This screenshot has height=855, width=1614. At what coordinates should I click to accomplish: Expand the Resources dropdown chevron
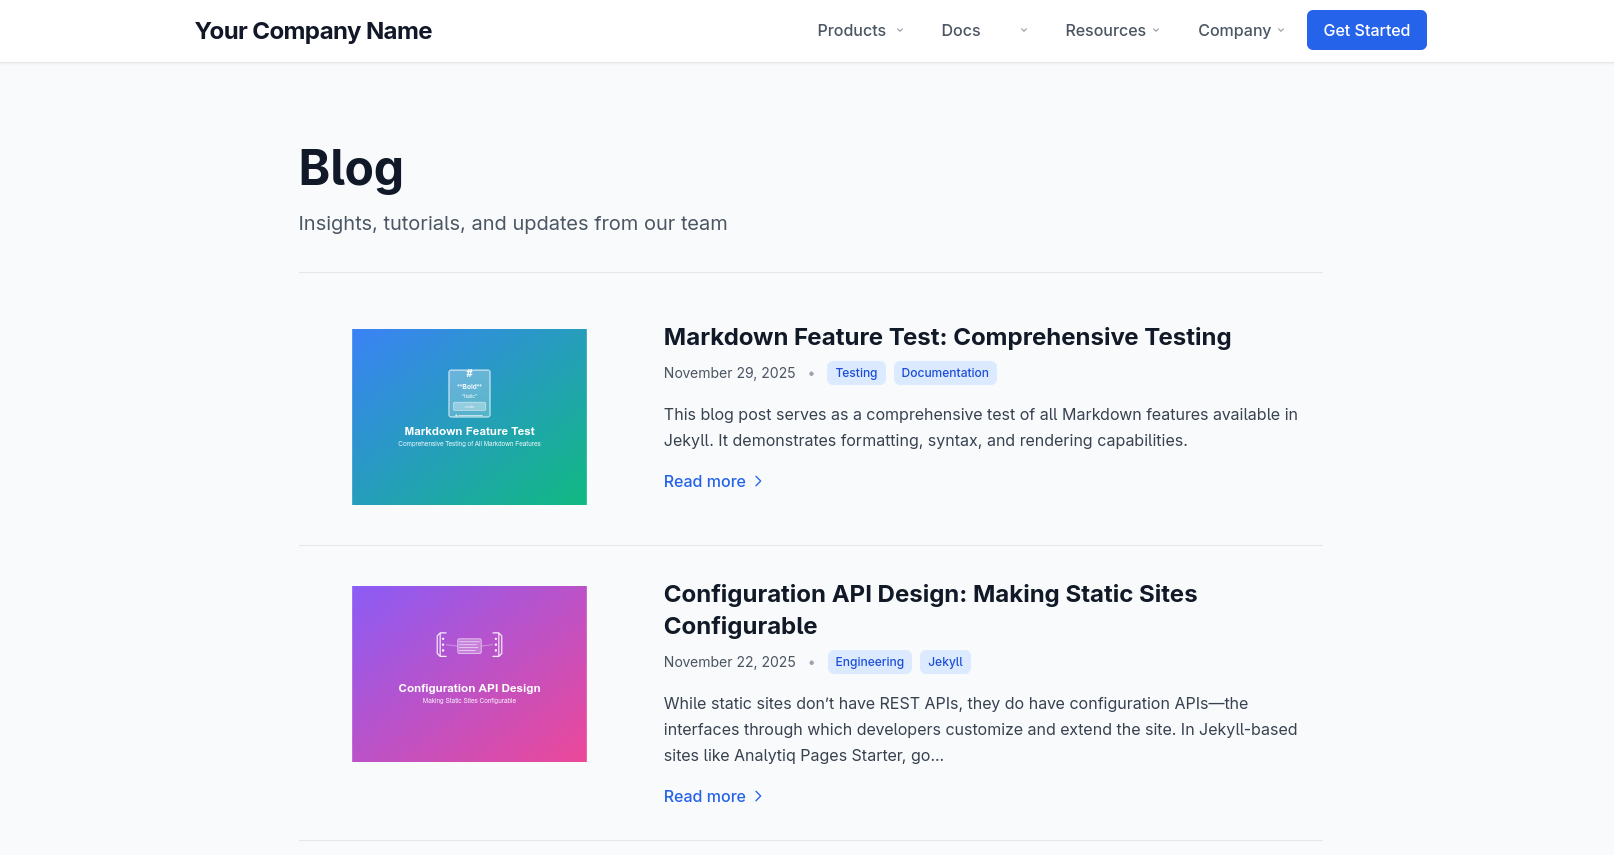(x=1156, y=30)
